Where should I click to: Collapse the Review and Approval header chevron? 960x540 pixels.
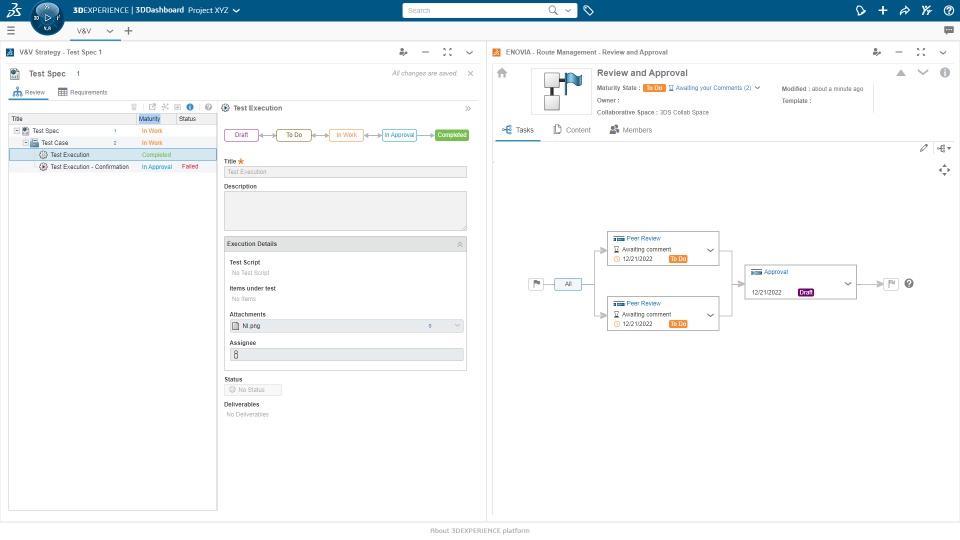click(923, 73)
